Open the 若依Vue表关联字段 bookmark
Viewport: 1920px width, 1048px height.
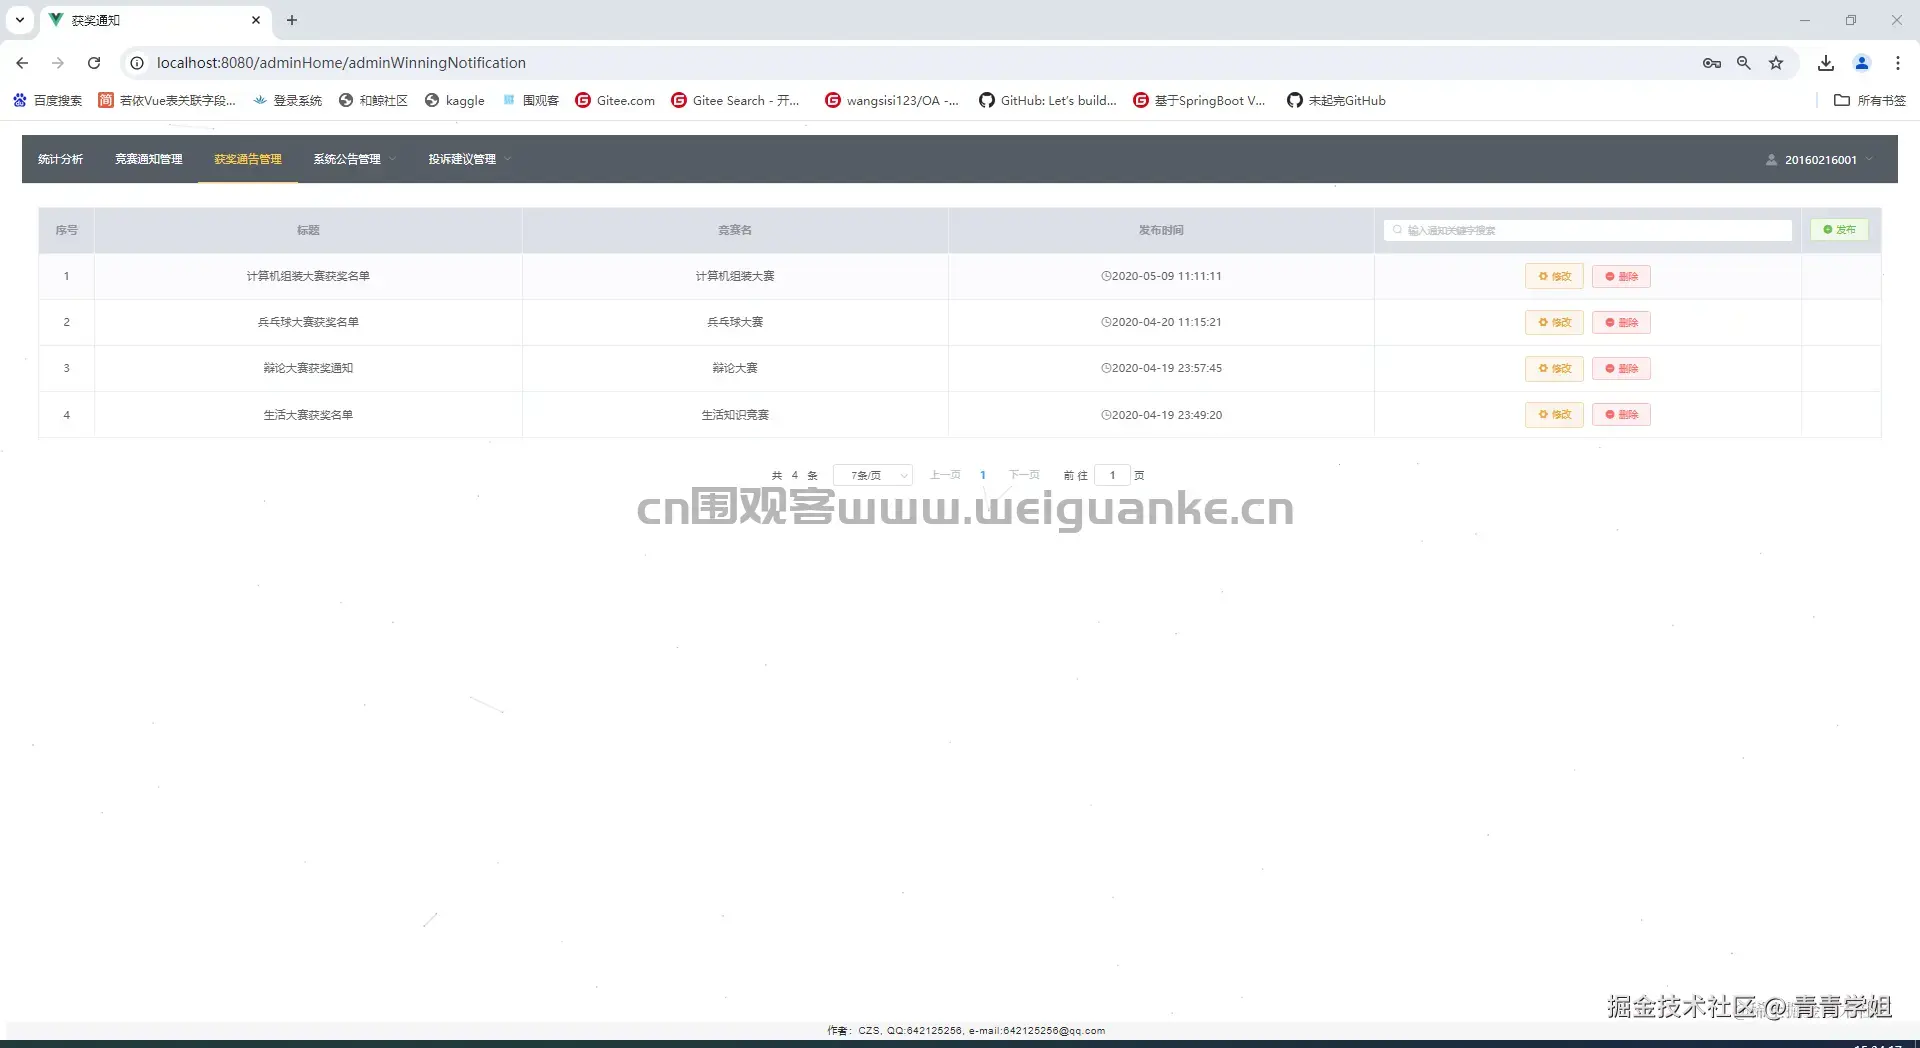click(167, 100)
